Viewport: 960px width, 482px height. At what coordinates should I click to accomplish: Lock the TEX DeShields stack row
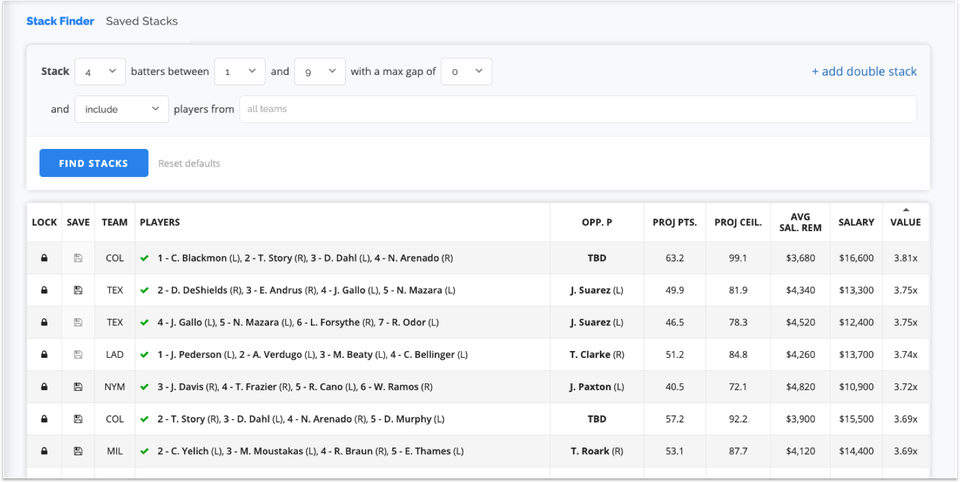pos(44,290)
